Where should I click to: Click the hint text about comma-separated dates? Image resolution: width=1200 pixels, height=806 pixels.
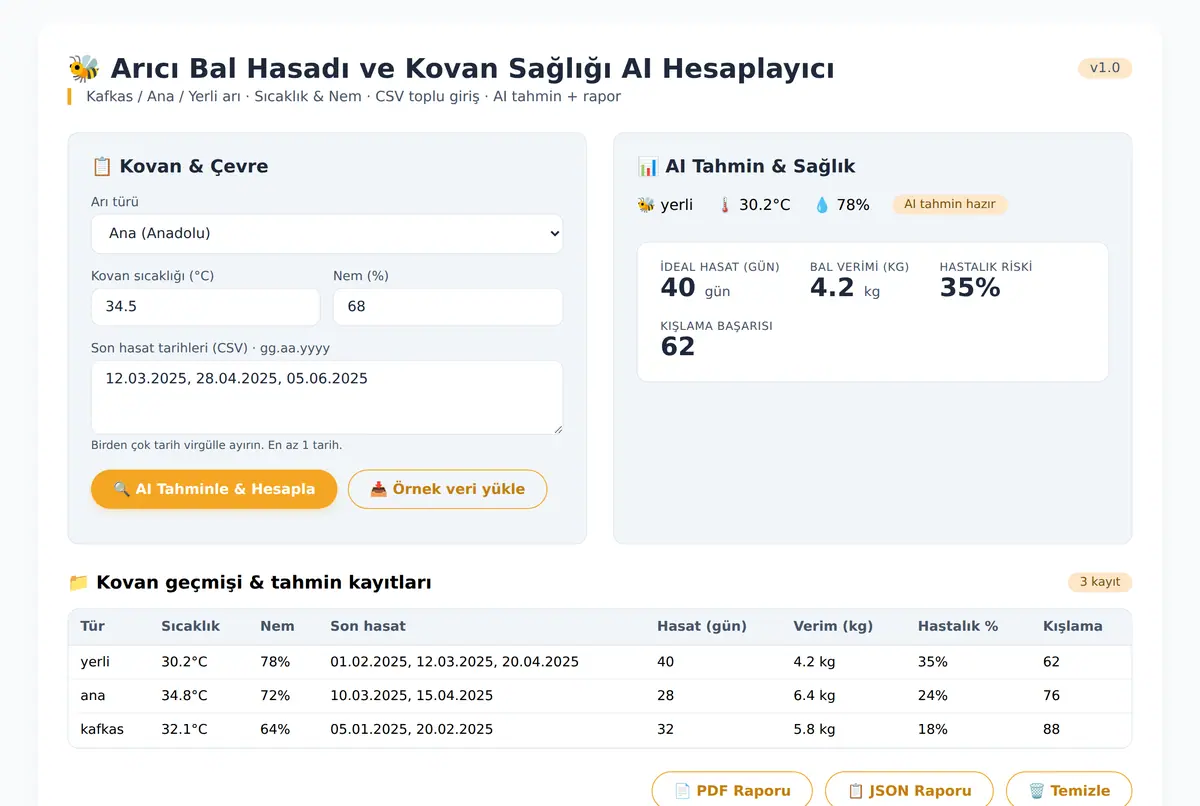coord(217,445)
